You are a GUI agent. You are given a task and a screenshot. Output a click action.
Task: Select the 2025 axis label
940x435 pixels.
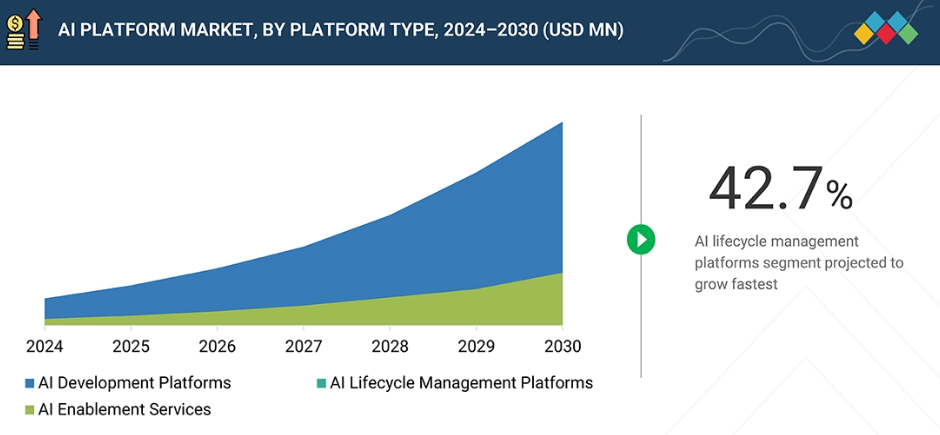(131, 346)
